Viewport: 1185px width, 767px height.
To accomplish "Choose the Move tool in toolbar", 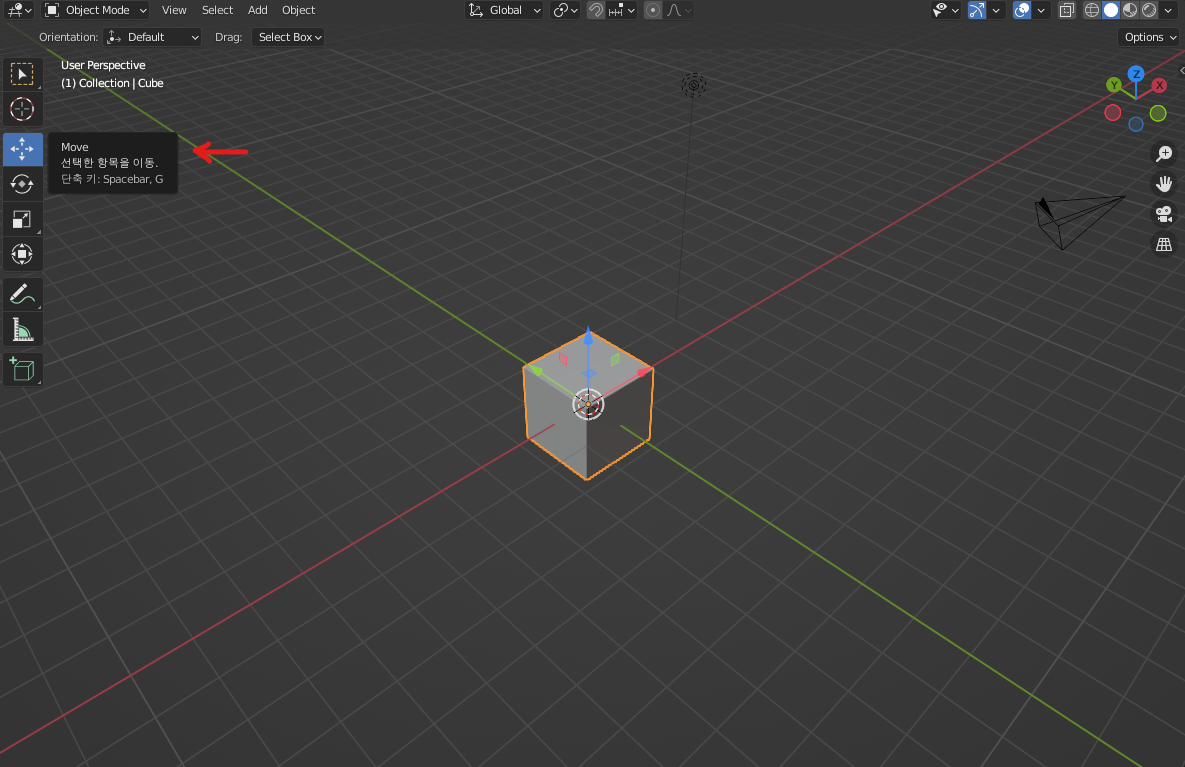I will click(x=22, y=149).
